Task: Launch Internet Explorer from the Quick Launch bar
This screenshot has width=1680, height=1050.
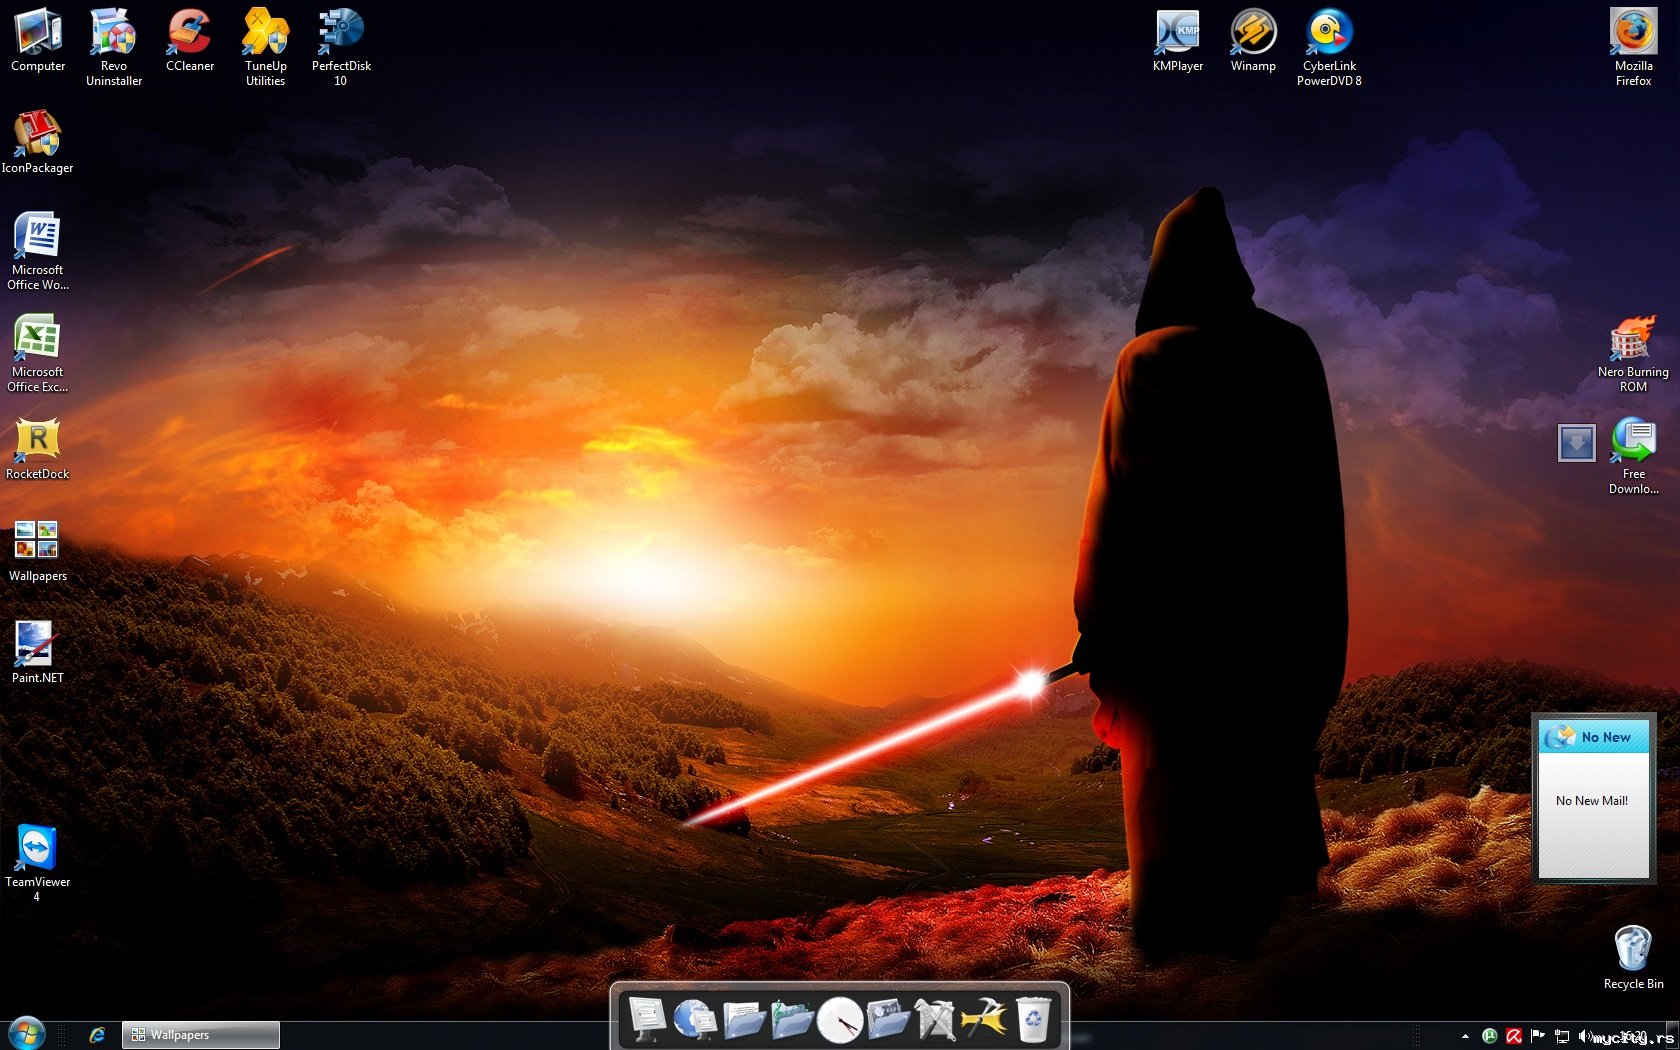Action: click(97, 1035)
